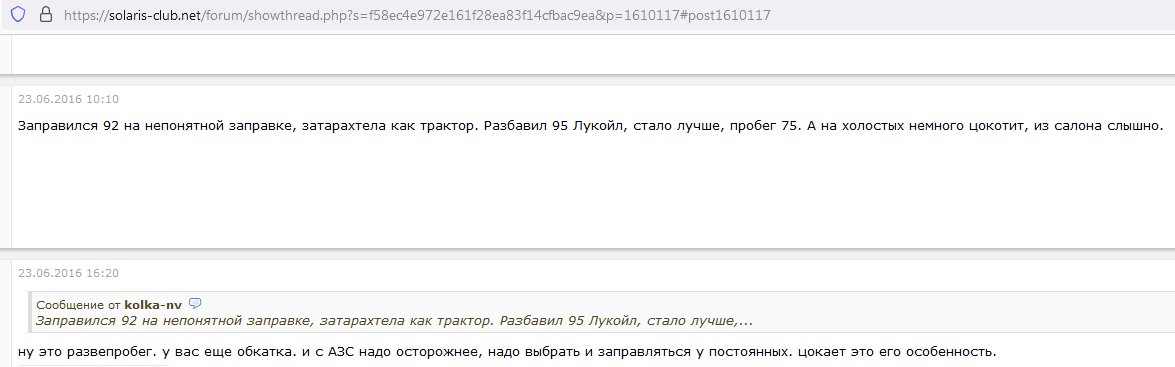Screen dimensions: 1175x367
Task: Click the word 'Лукойл' in first post
Action: tap(599, 126)
